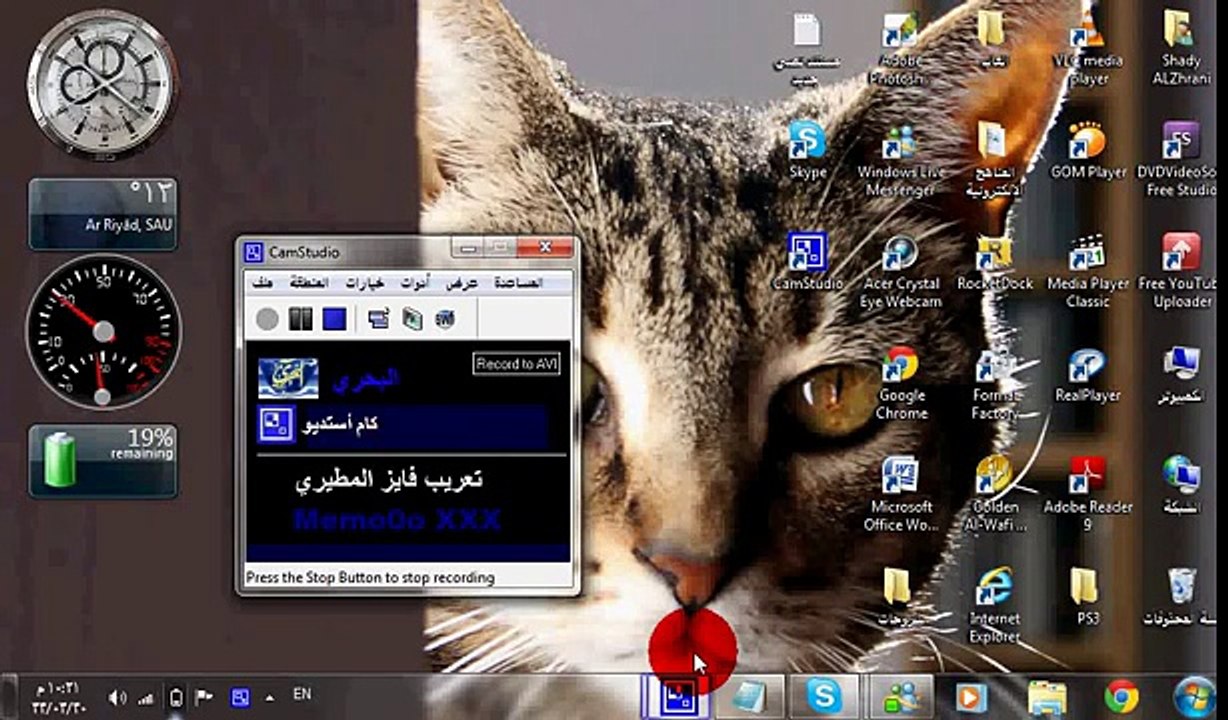Select the VLC media player shortcut

(1088, 48)
